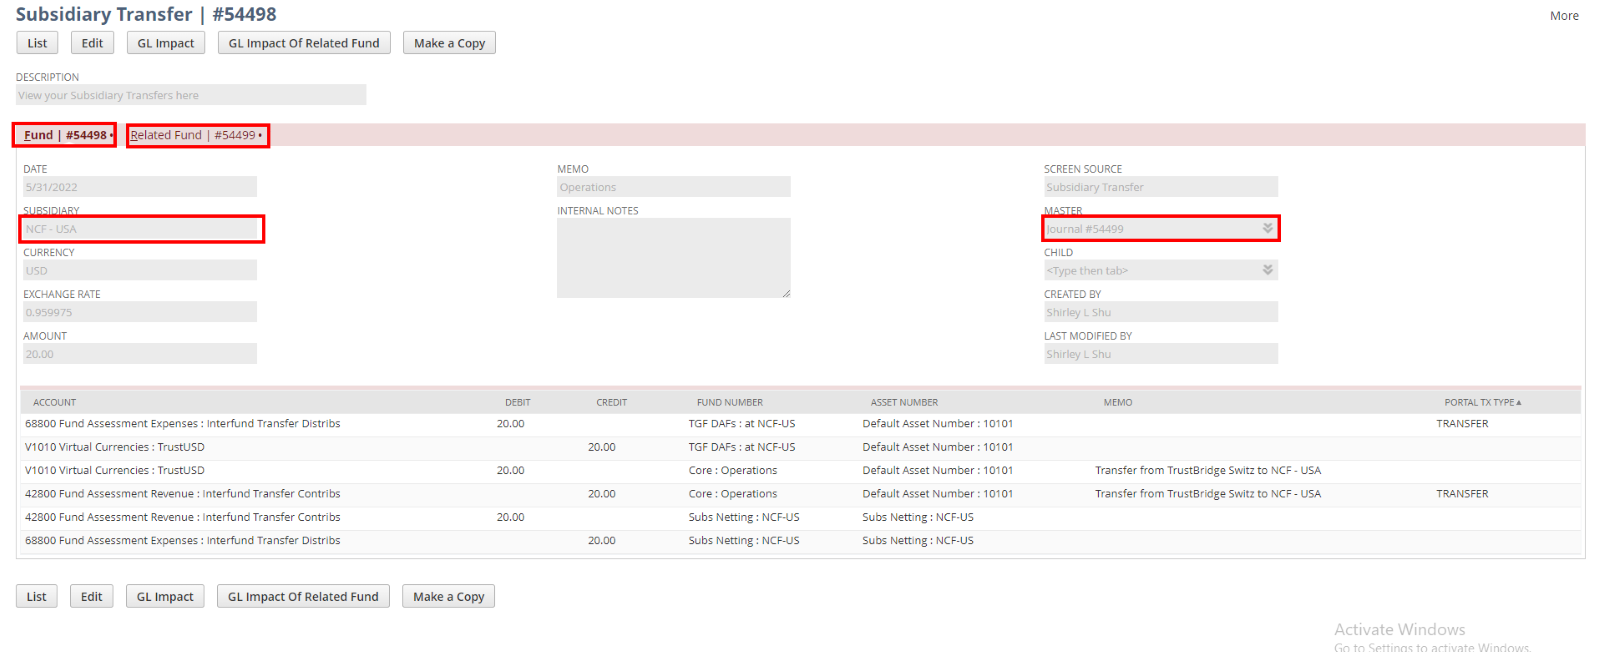Click top GL Impact Of Related Fund
The width and height of the screenshot is (1600, 652).
tap(304, 43)
